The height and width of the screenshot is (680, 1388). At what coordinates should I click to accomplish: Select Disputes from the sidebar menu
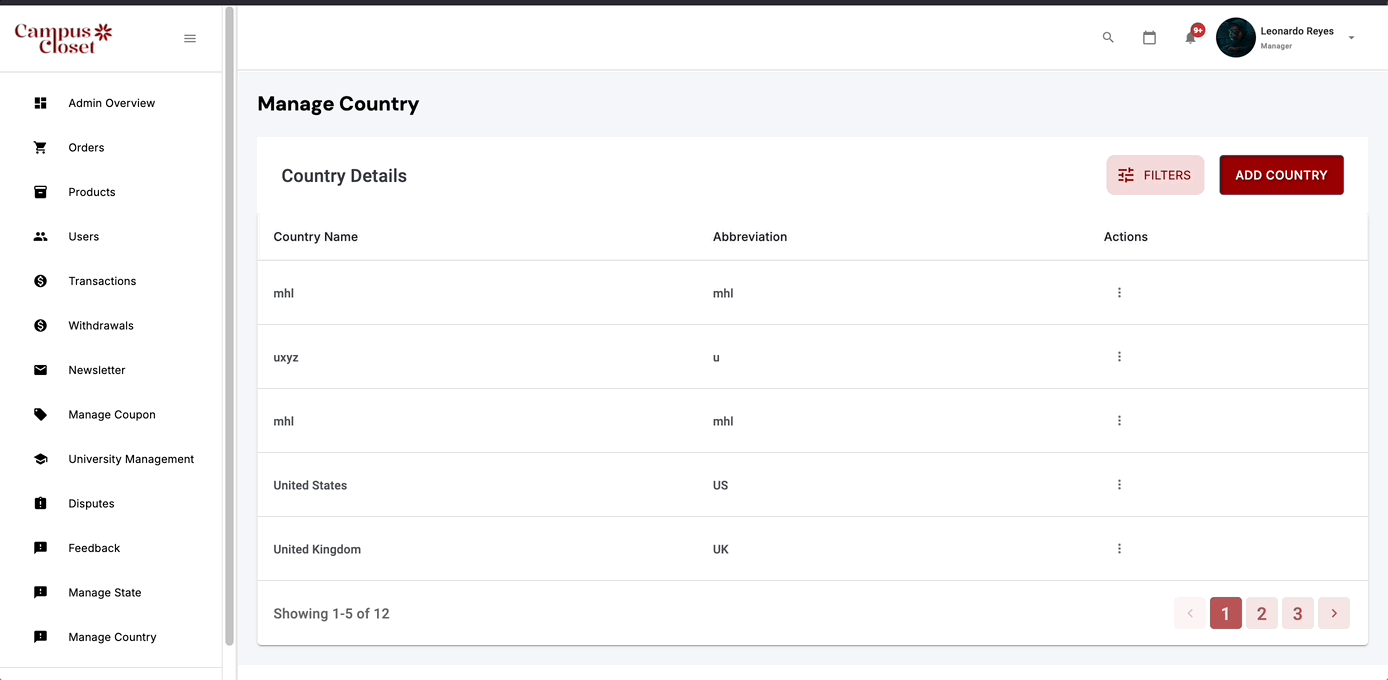[91, 504]
